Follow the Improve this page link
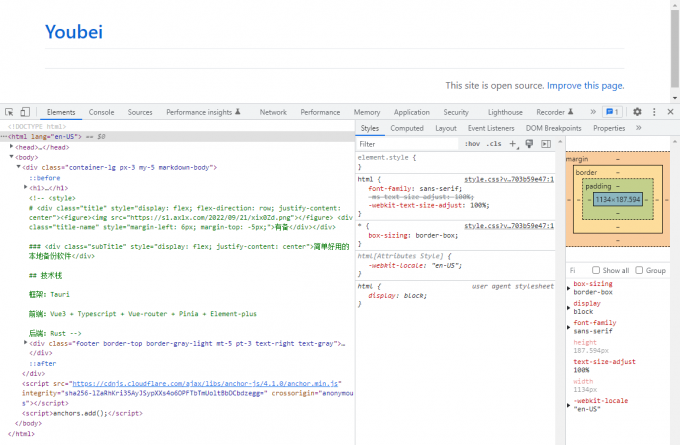 585,85
